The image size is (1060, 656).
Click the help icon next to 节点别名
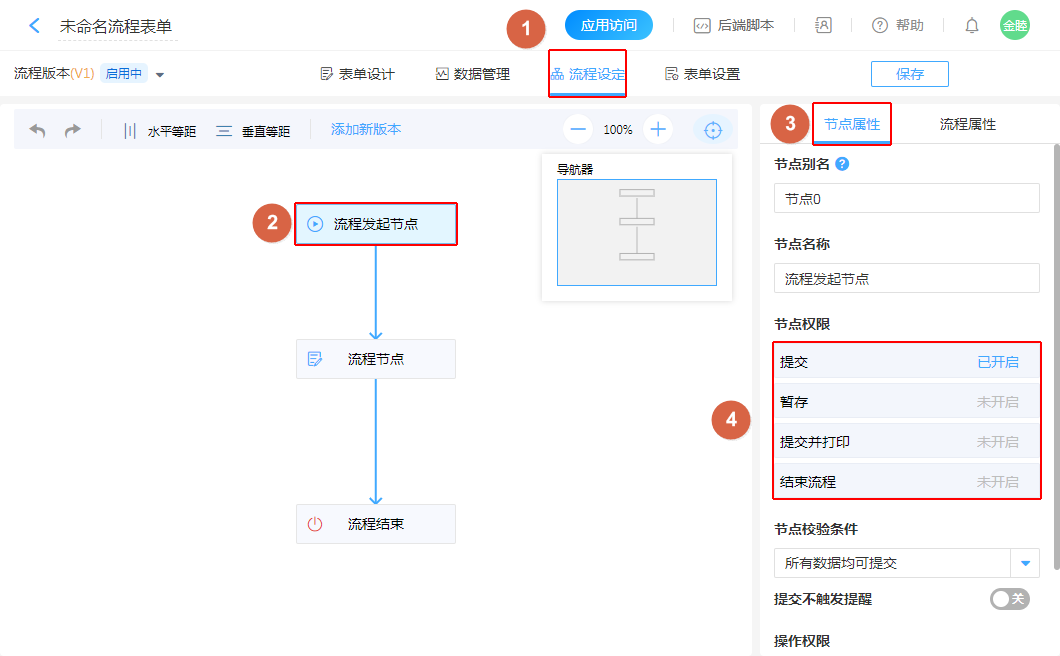pos(842,164)
